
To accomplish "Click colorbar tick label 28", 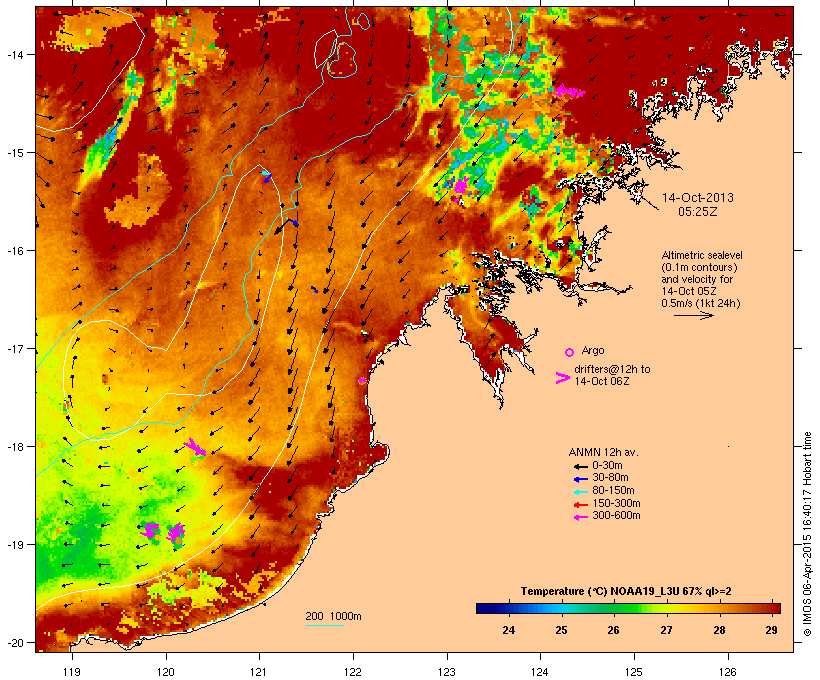I will click(x=720, y=630).
